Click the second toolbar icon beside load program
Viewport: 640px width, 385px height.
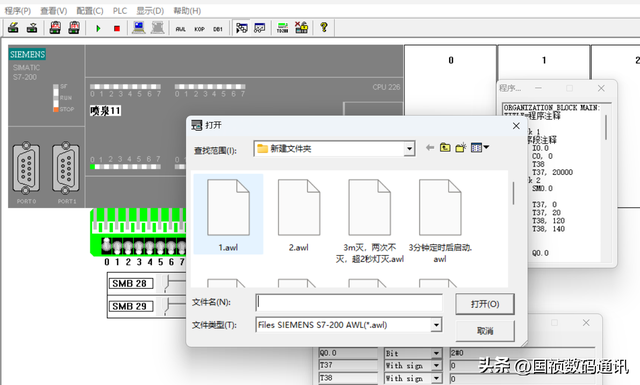(x=32, y=28)
